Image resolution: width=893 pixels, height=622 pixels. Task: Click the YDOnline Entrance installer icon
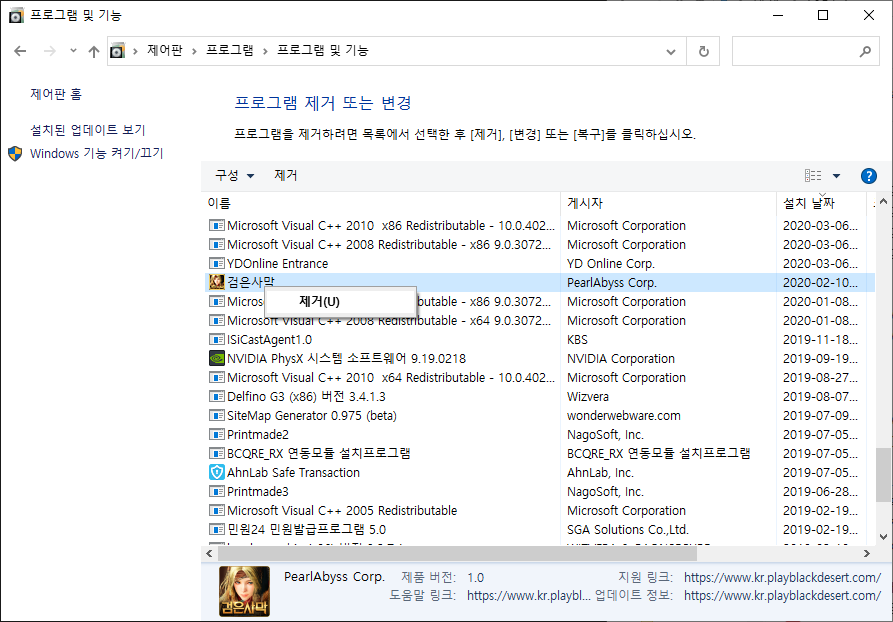tap(216, 264)
